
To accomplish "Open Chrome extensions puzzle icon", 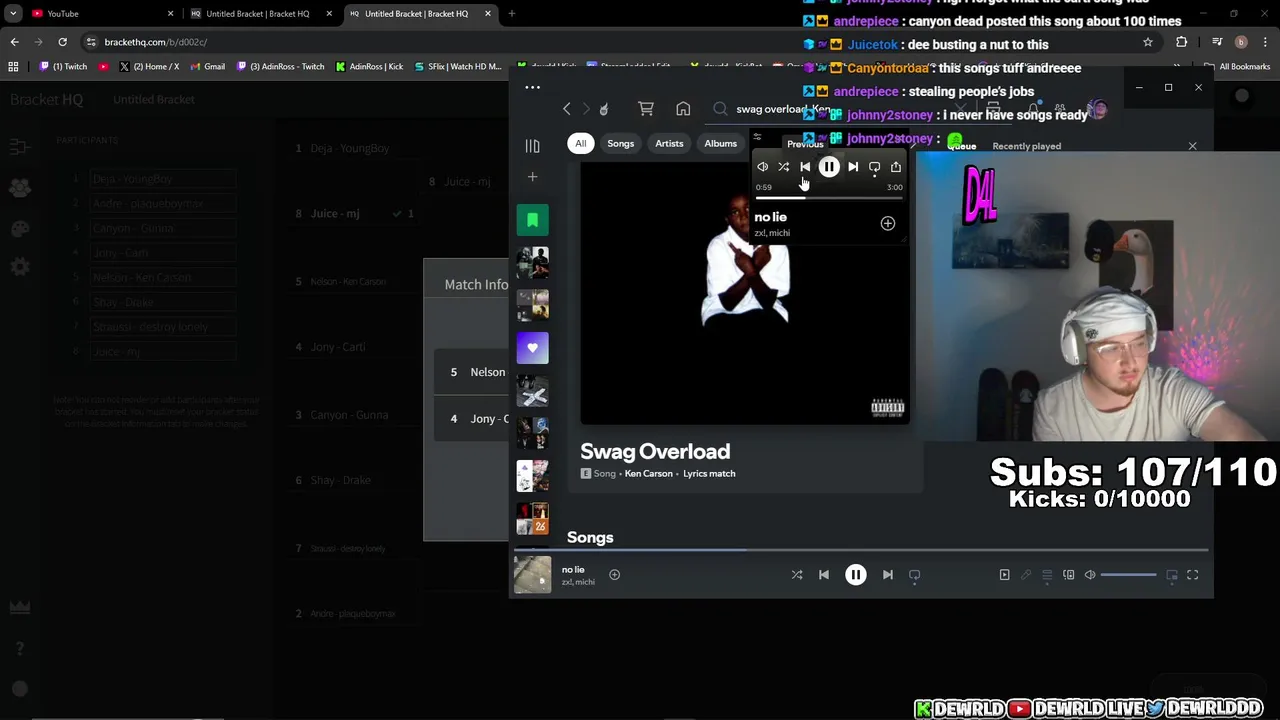I will point(1182,42).
